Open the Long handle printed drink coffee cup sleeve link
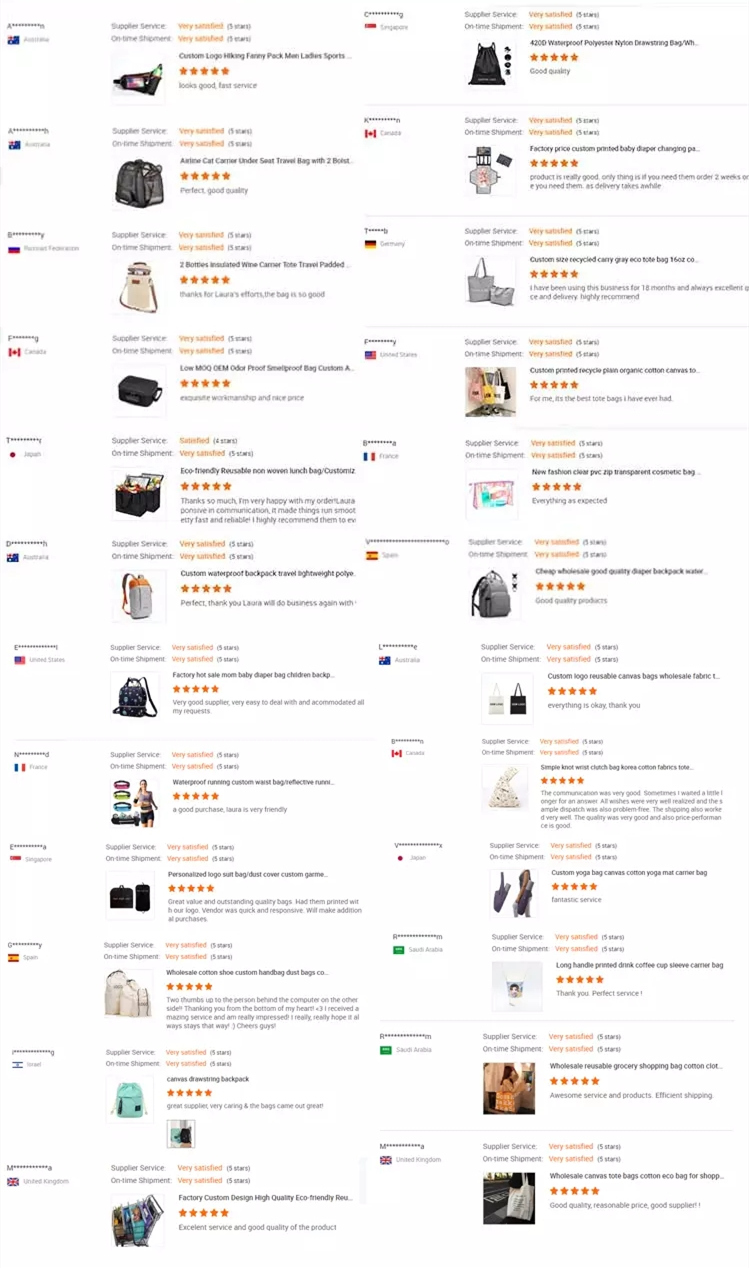 point(639,965)
